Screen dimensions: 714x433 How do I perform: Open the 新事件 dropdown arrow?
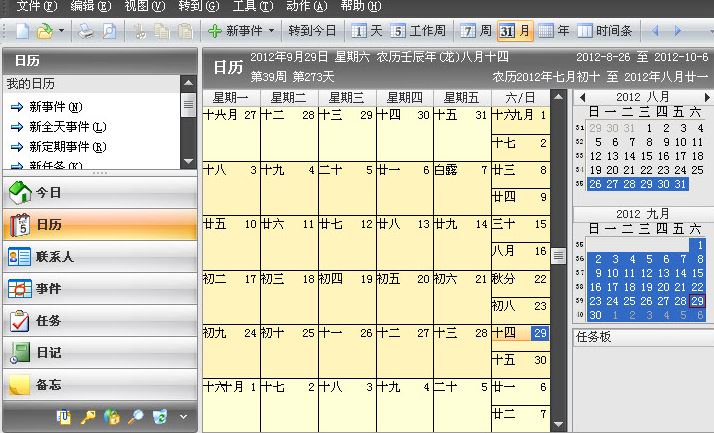click(271, 31)
